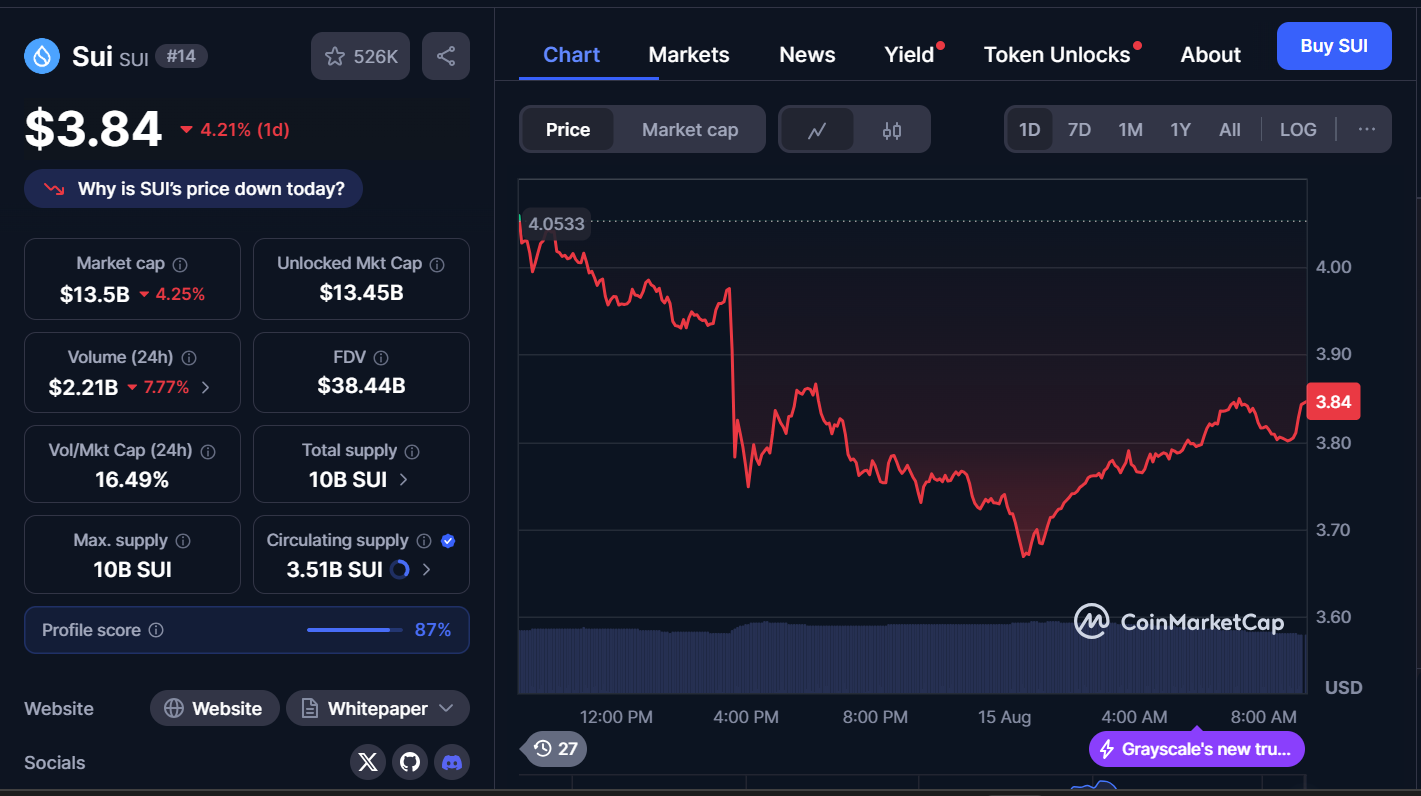Add Sui to watchlist with star button

point(360,56)
